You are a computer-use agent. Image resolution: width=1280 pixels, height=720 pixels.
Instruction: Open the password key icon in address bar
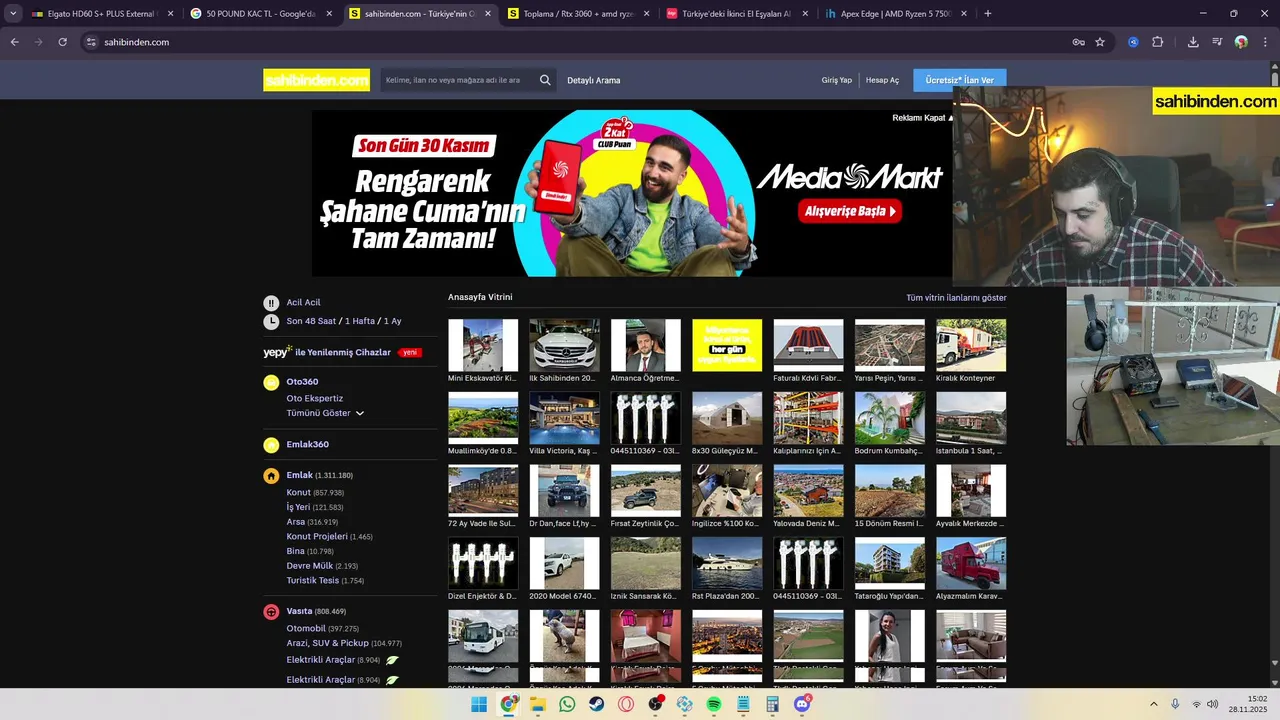[x=1078, y=42]
